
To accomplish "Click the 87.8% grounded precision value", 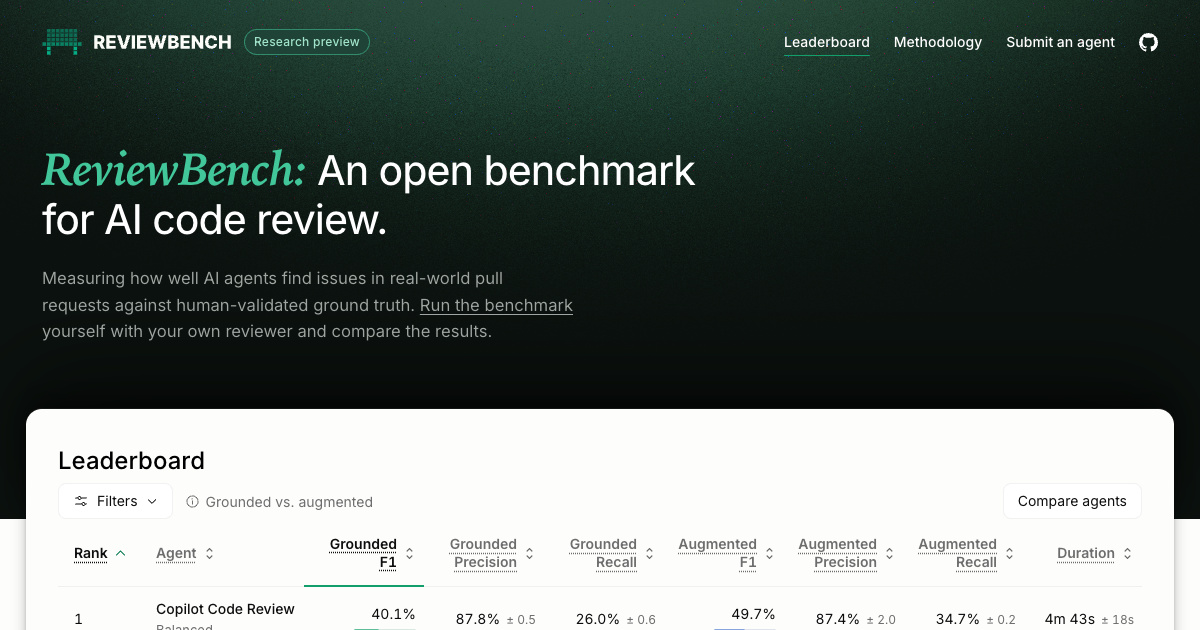I will (x=478, y=619).
